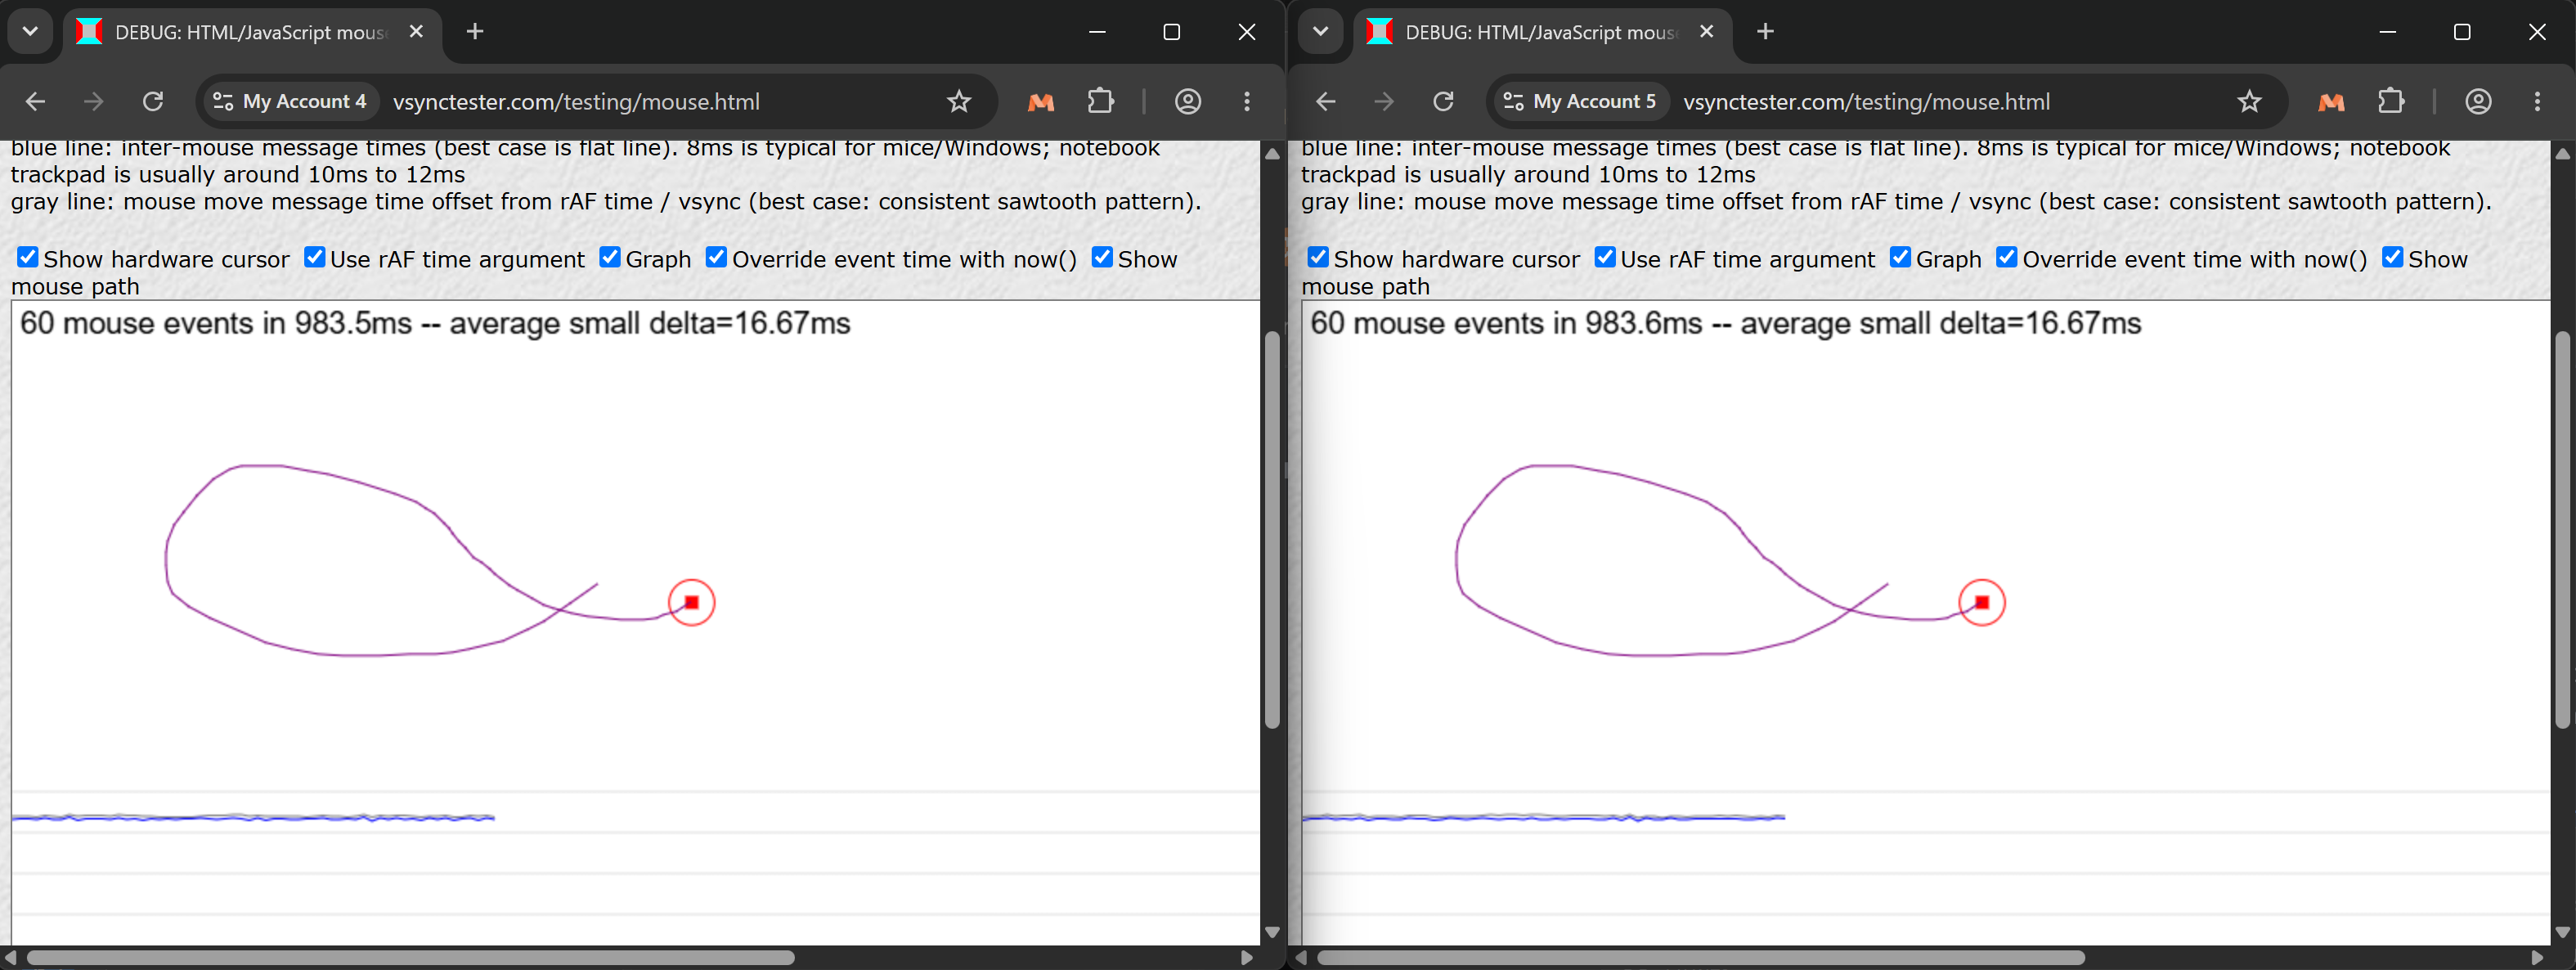
Task: Open the extensions puzzle icon in the left window
Action: [1100, 101]
